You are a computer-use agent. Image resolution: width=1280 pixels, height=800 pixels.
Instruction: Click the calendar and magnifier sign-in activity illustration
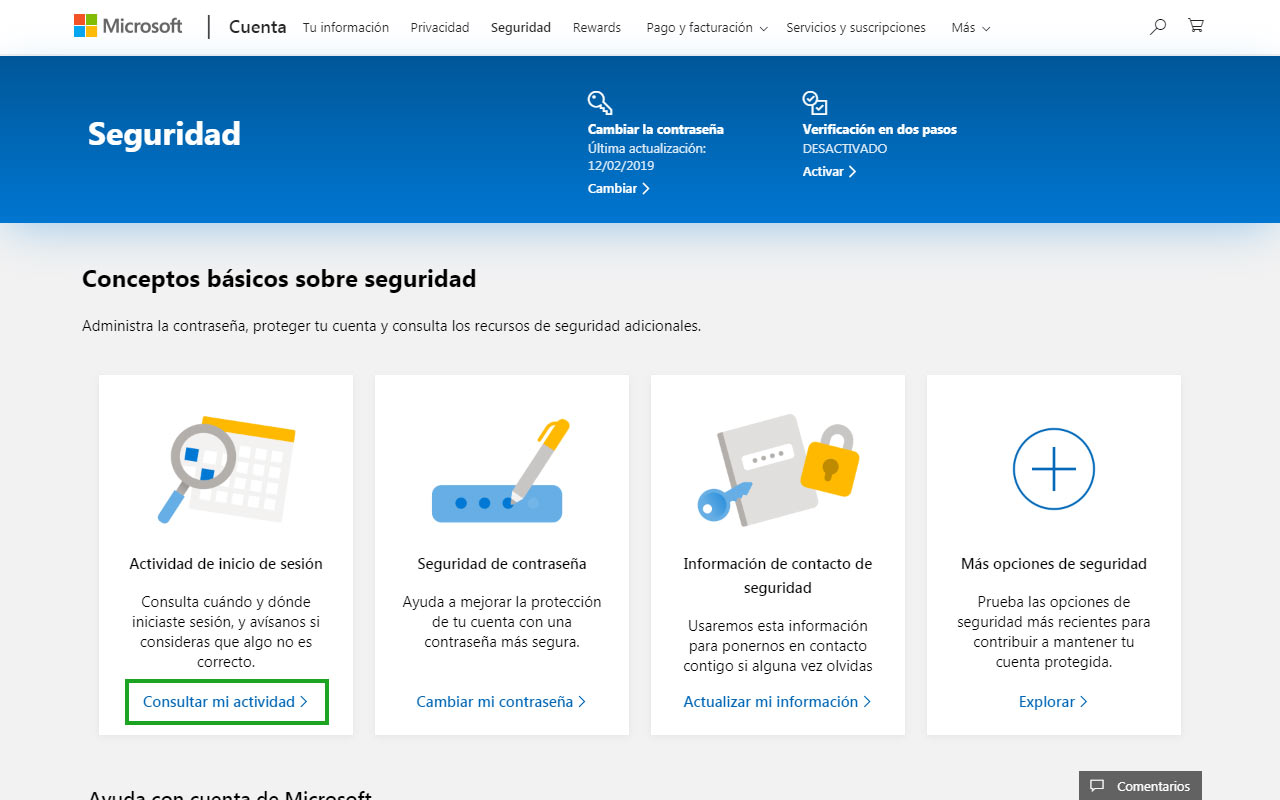click(x=226, y=470)
